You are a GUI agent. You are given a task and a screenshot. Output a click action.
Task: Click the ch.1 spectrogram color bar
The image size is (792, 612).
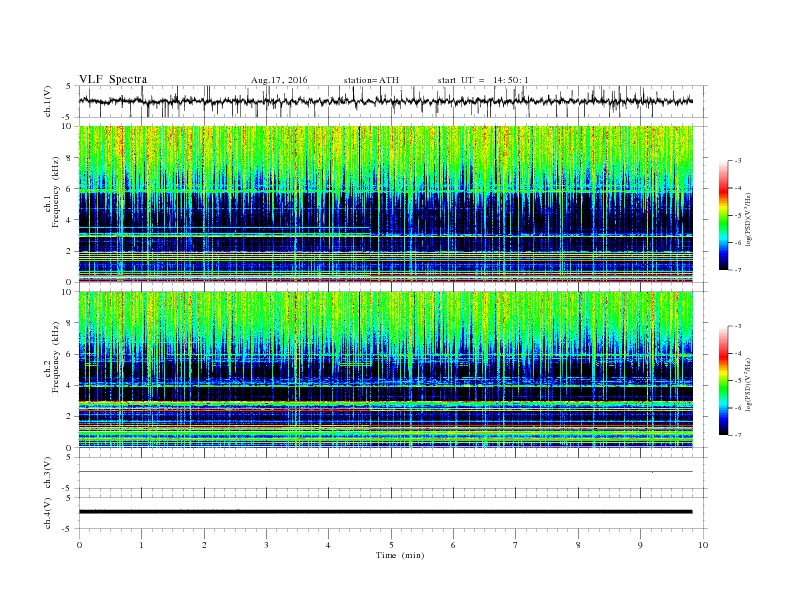(723, 215)
